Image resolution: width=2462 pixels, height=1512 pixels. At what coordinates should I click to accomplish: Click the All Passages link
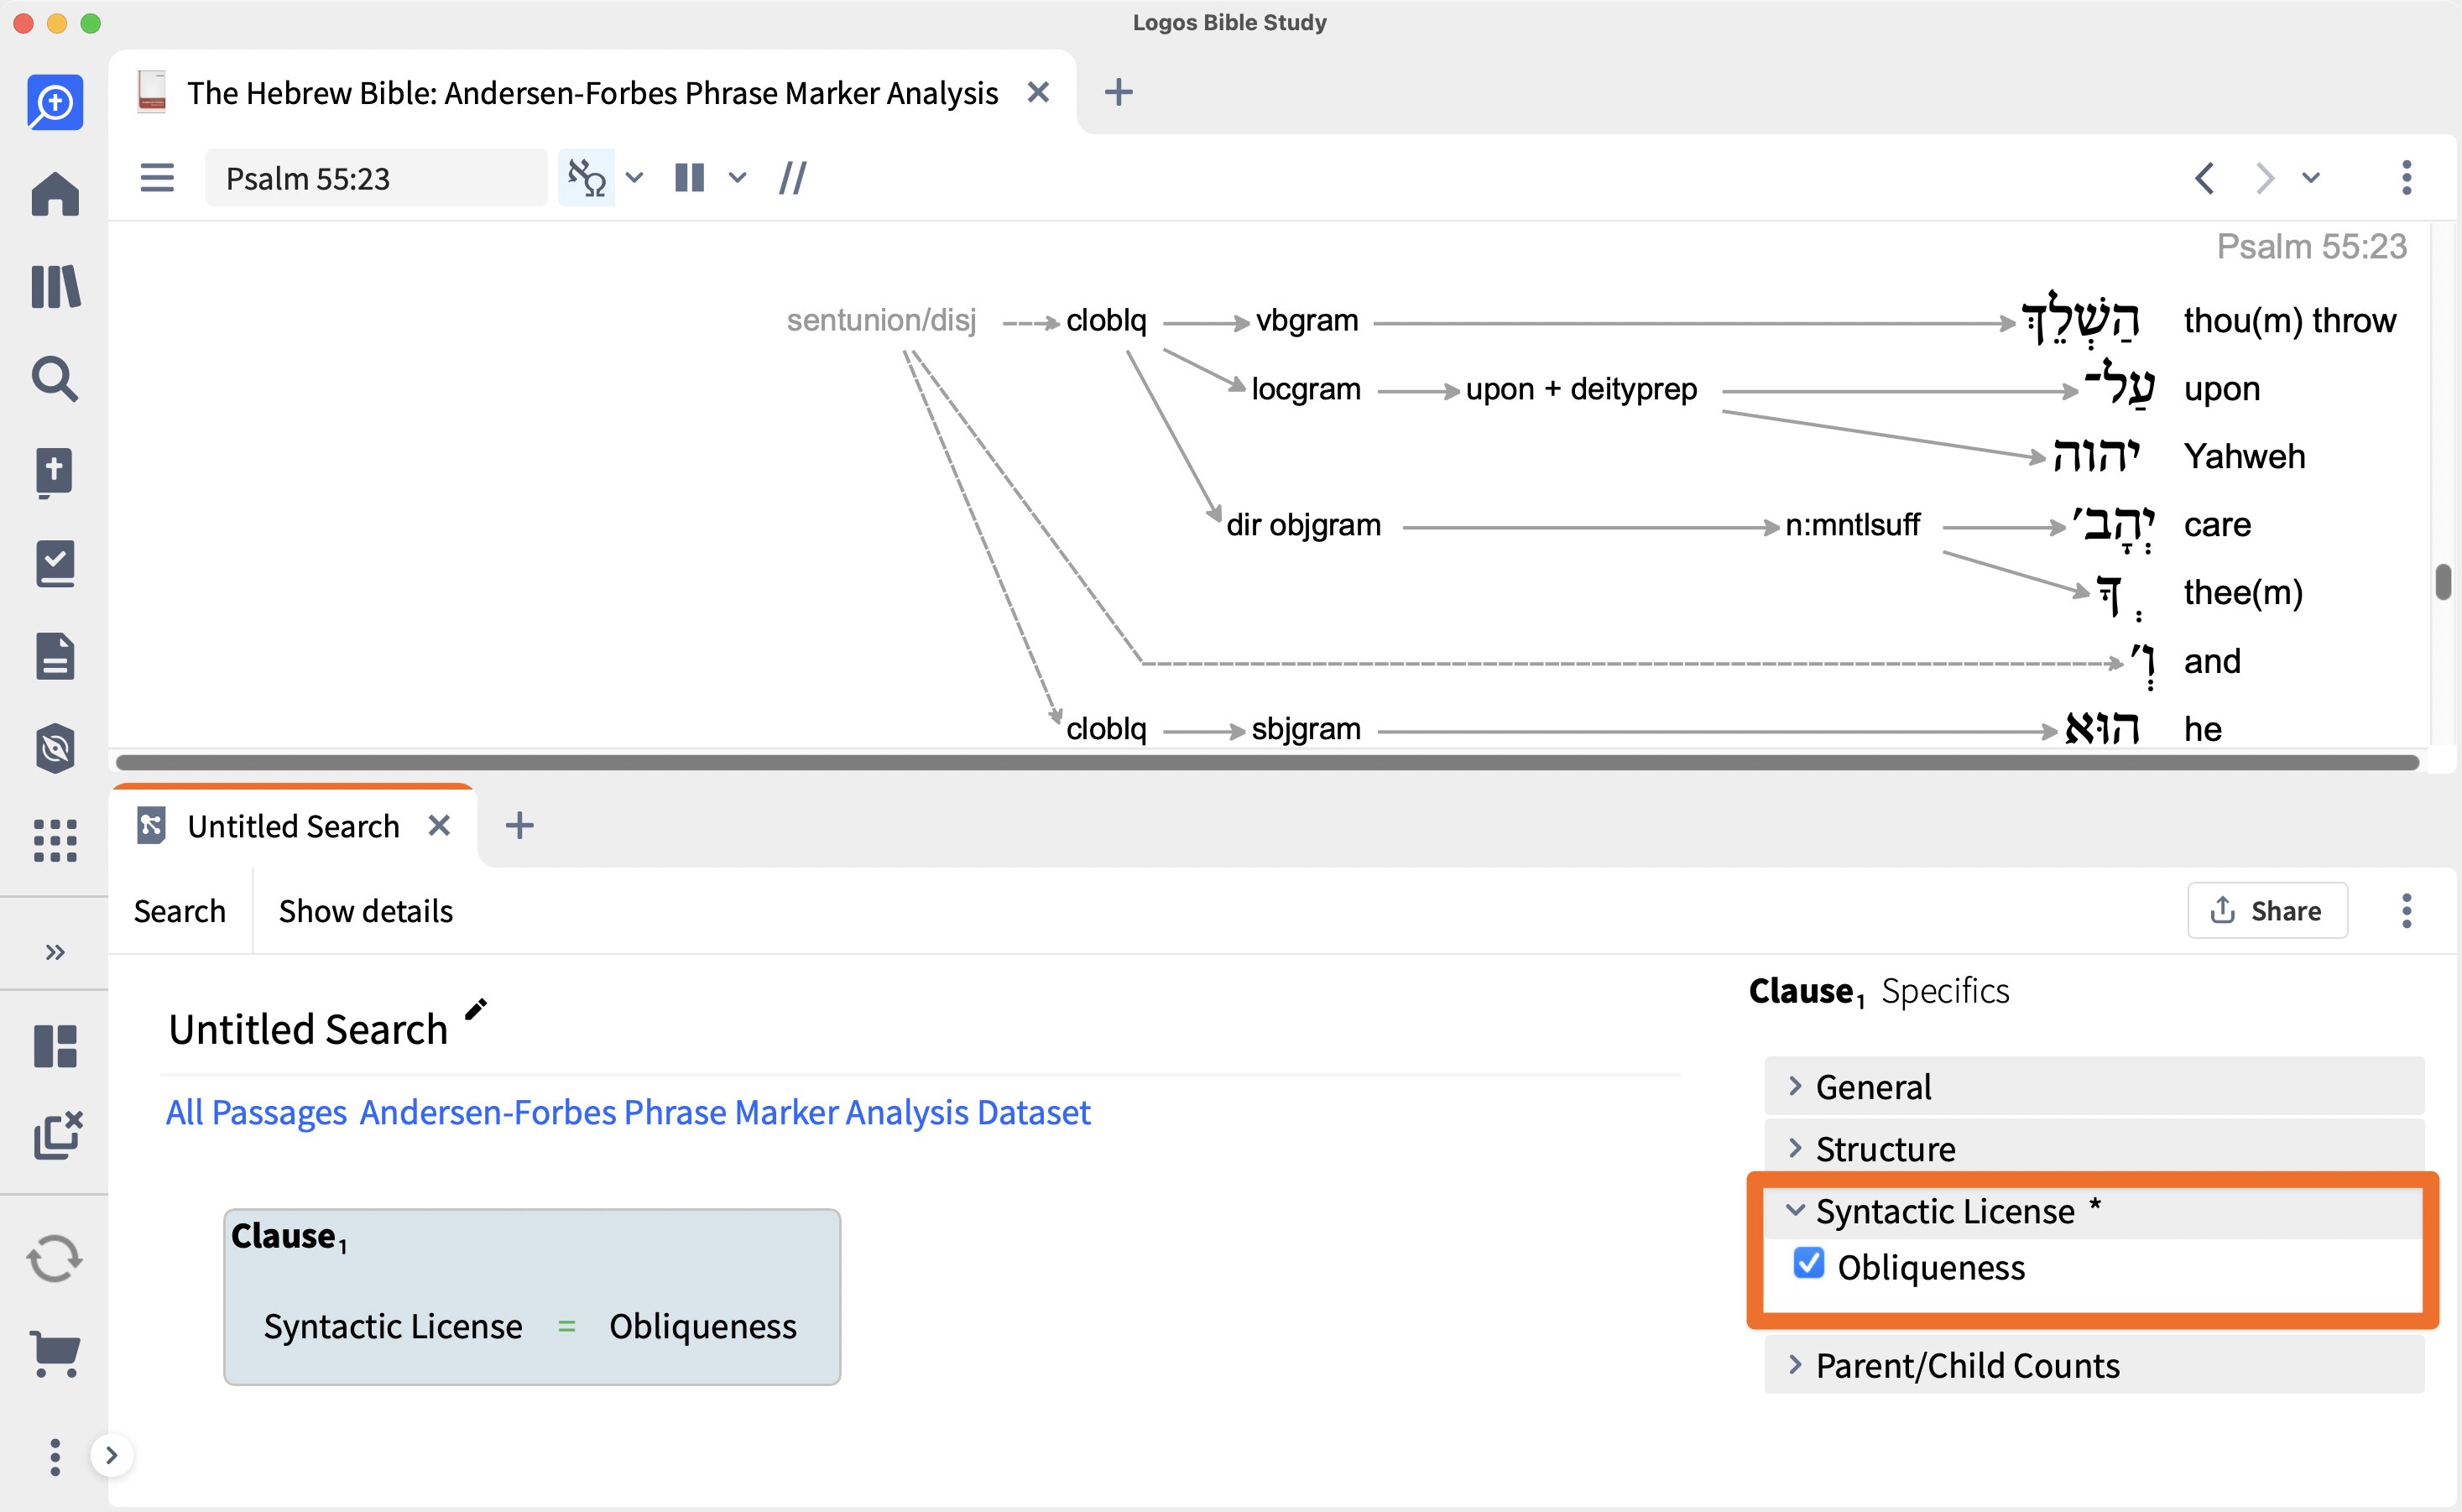click(x=256, y=1112)
